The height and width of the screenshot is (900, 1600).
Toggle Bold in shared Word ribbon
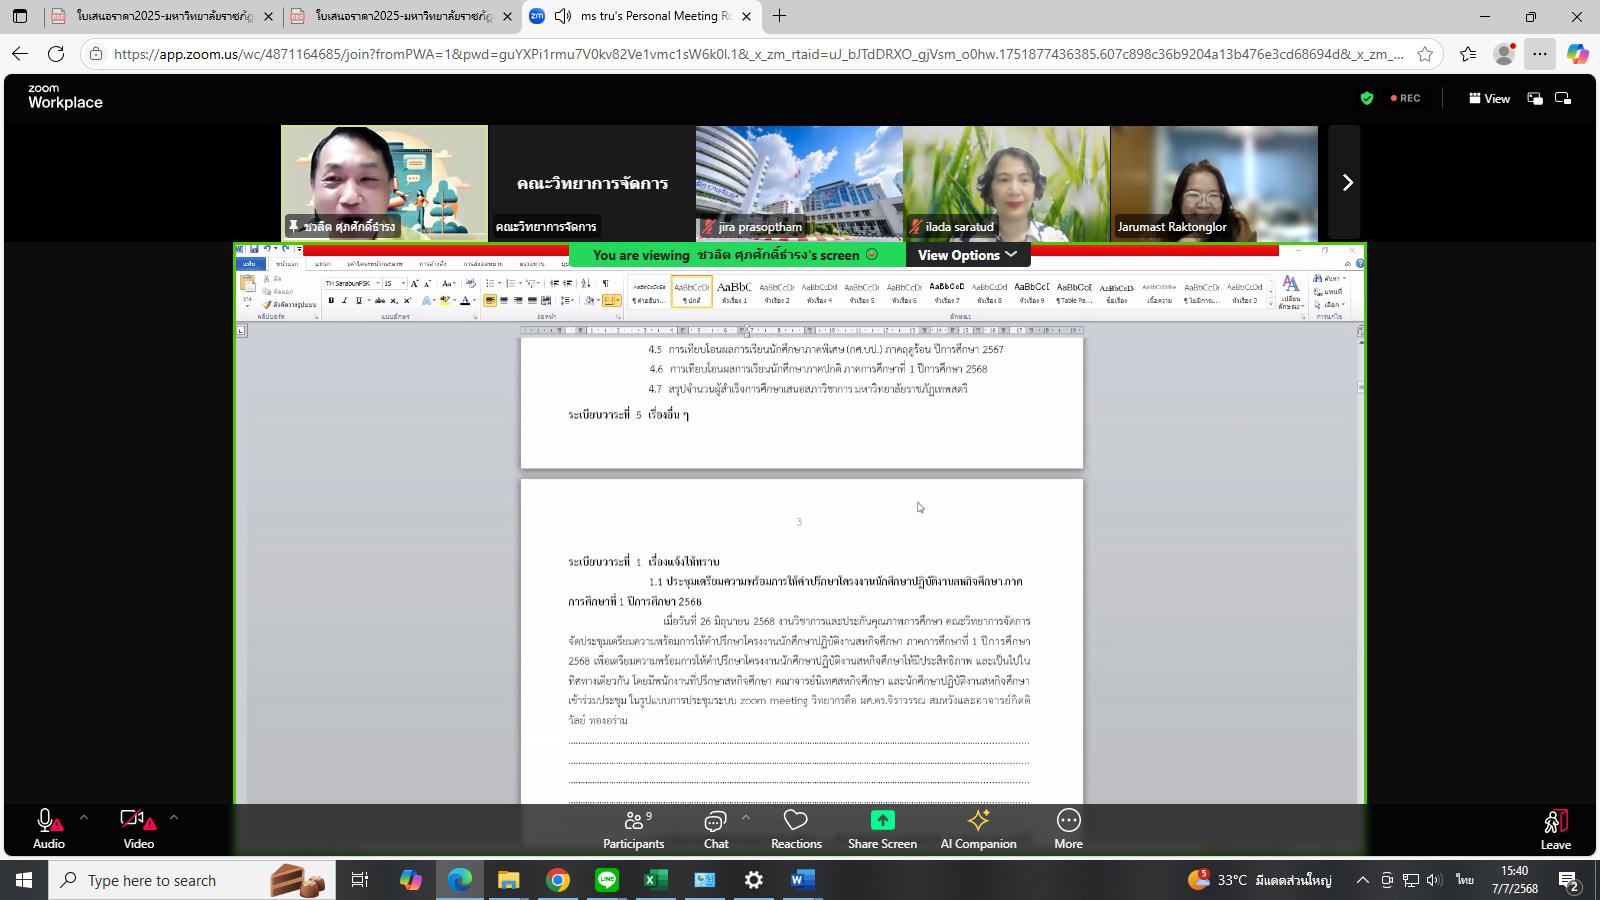[x=331, y=300]
